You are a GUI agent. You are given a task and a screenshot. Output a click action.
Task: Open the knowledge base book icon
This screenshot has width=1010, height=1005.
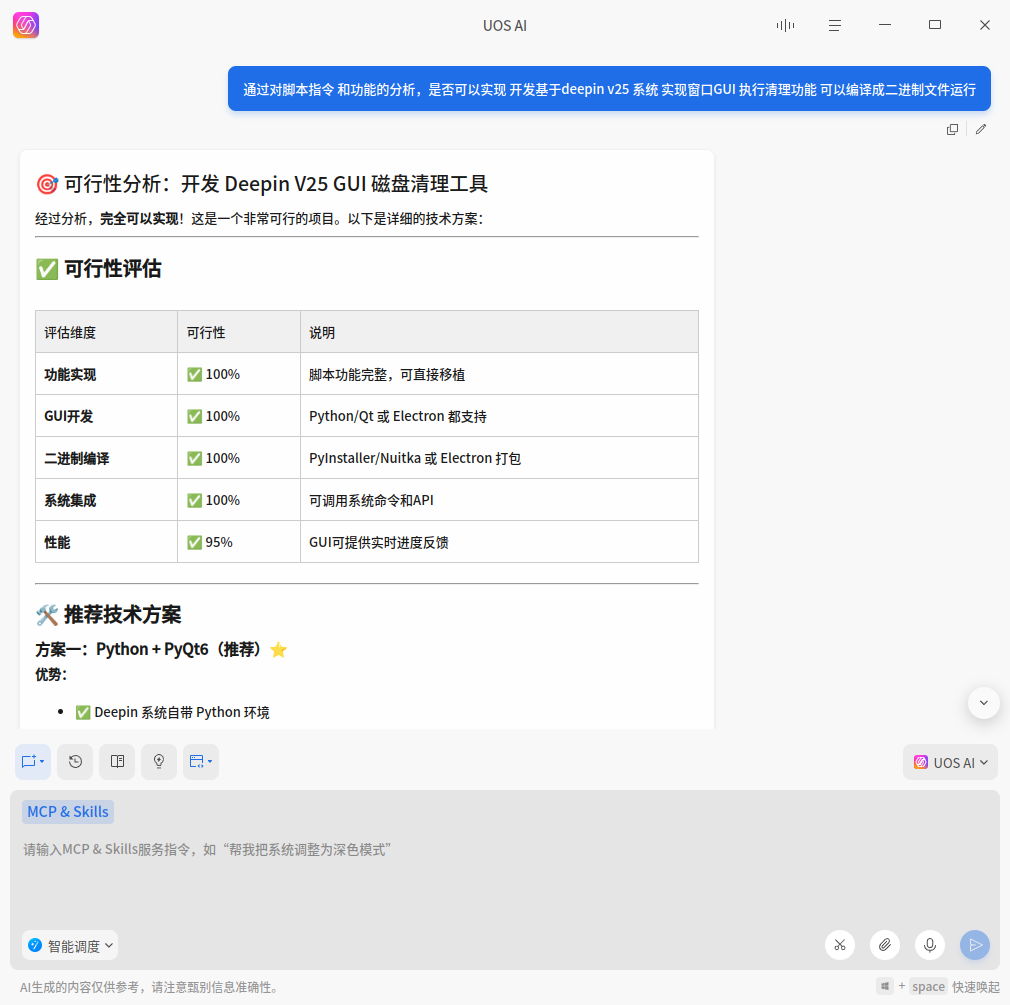[117, 762]
